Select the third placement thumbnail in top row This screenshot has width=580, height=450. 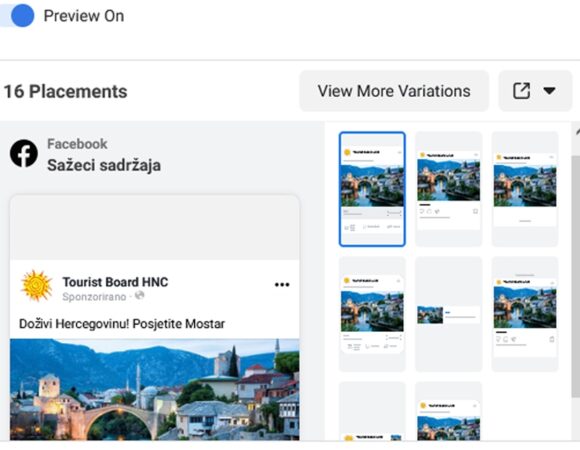coord(525,189)
